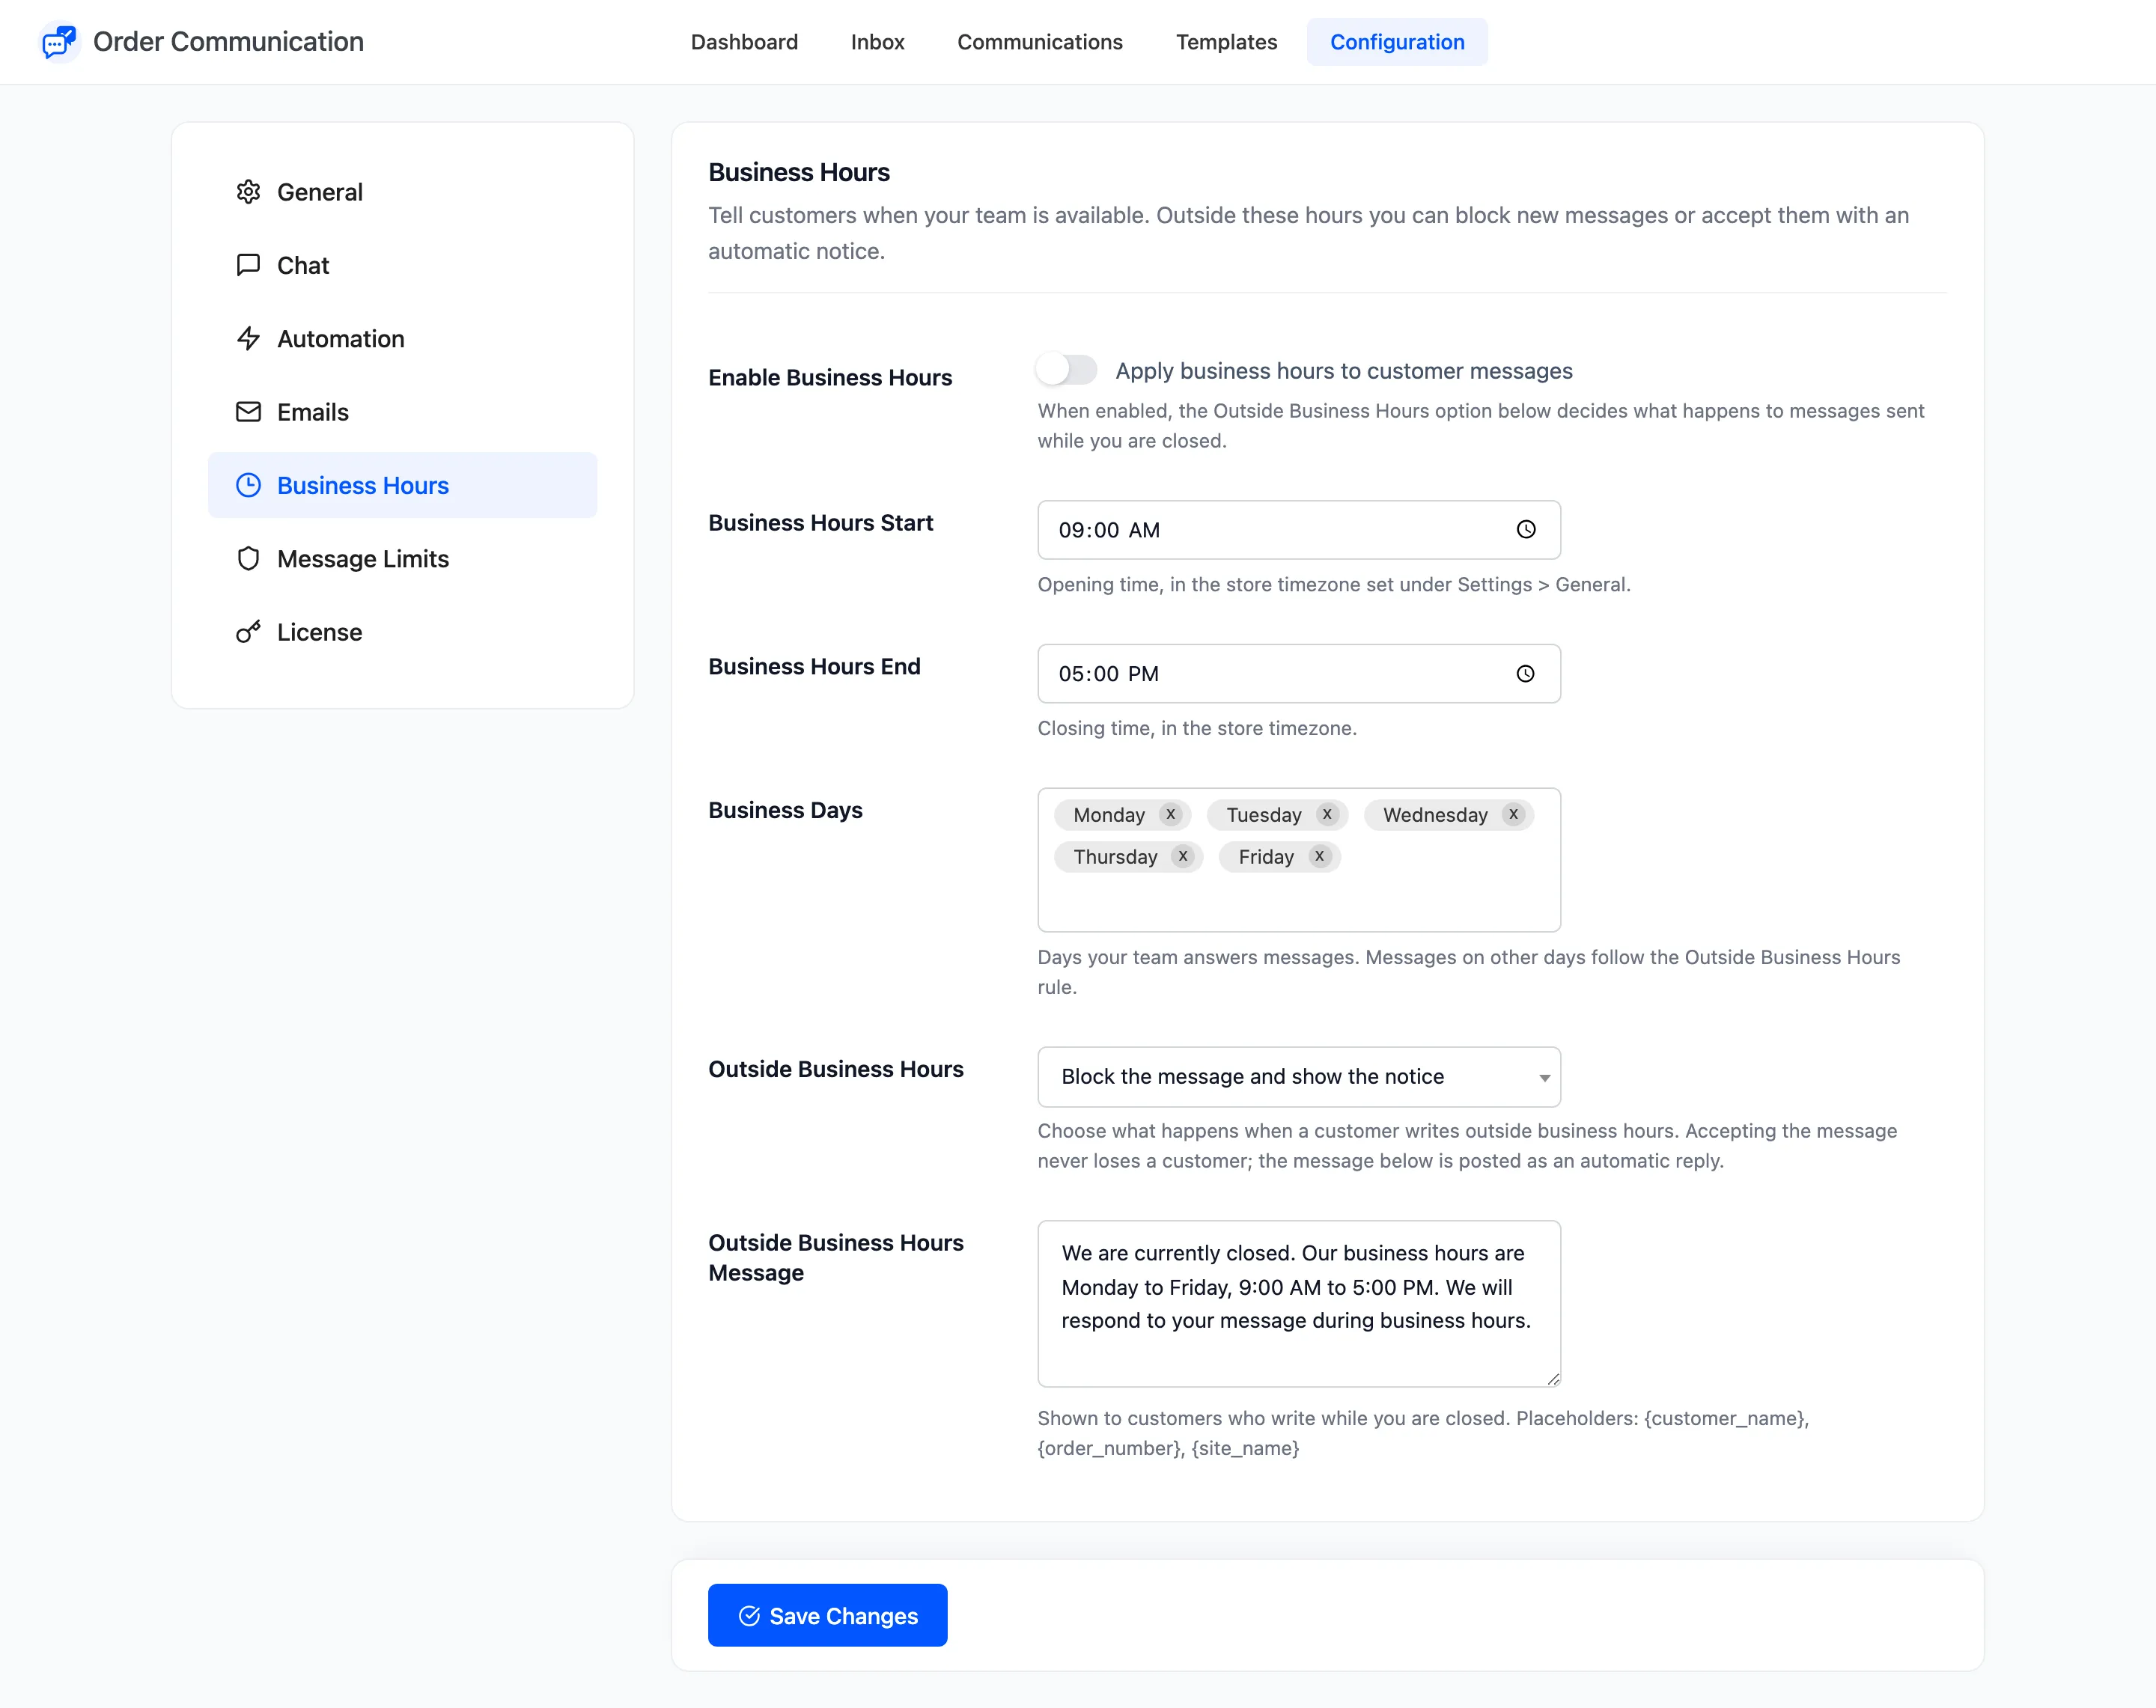
Task: Click the Business Hours clock sidebar icon
Action: coord(248,485)
